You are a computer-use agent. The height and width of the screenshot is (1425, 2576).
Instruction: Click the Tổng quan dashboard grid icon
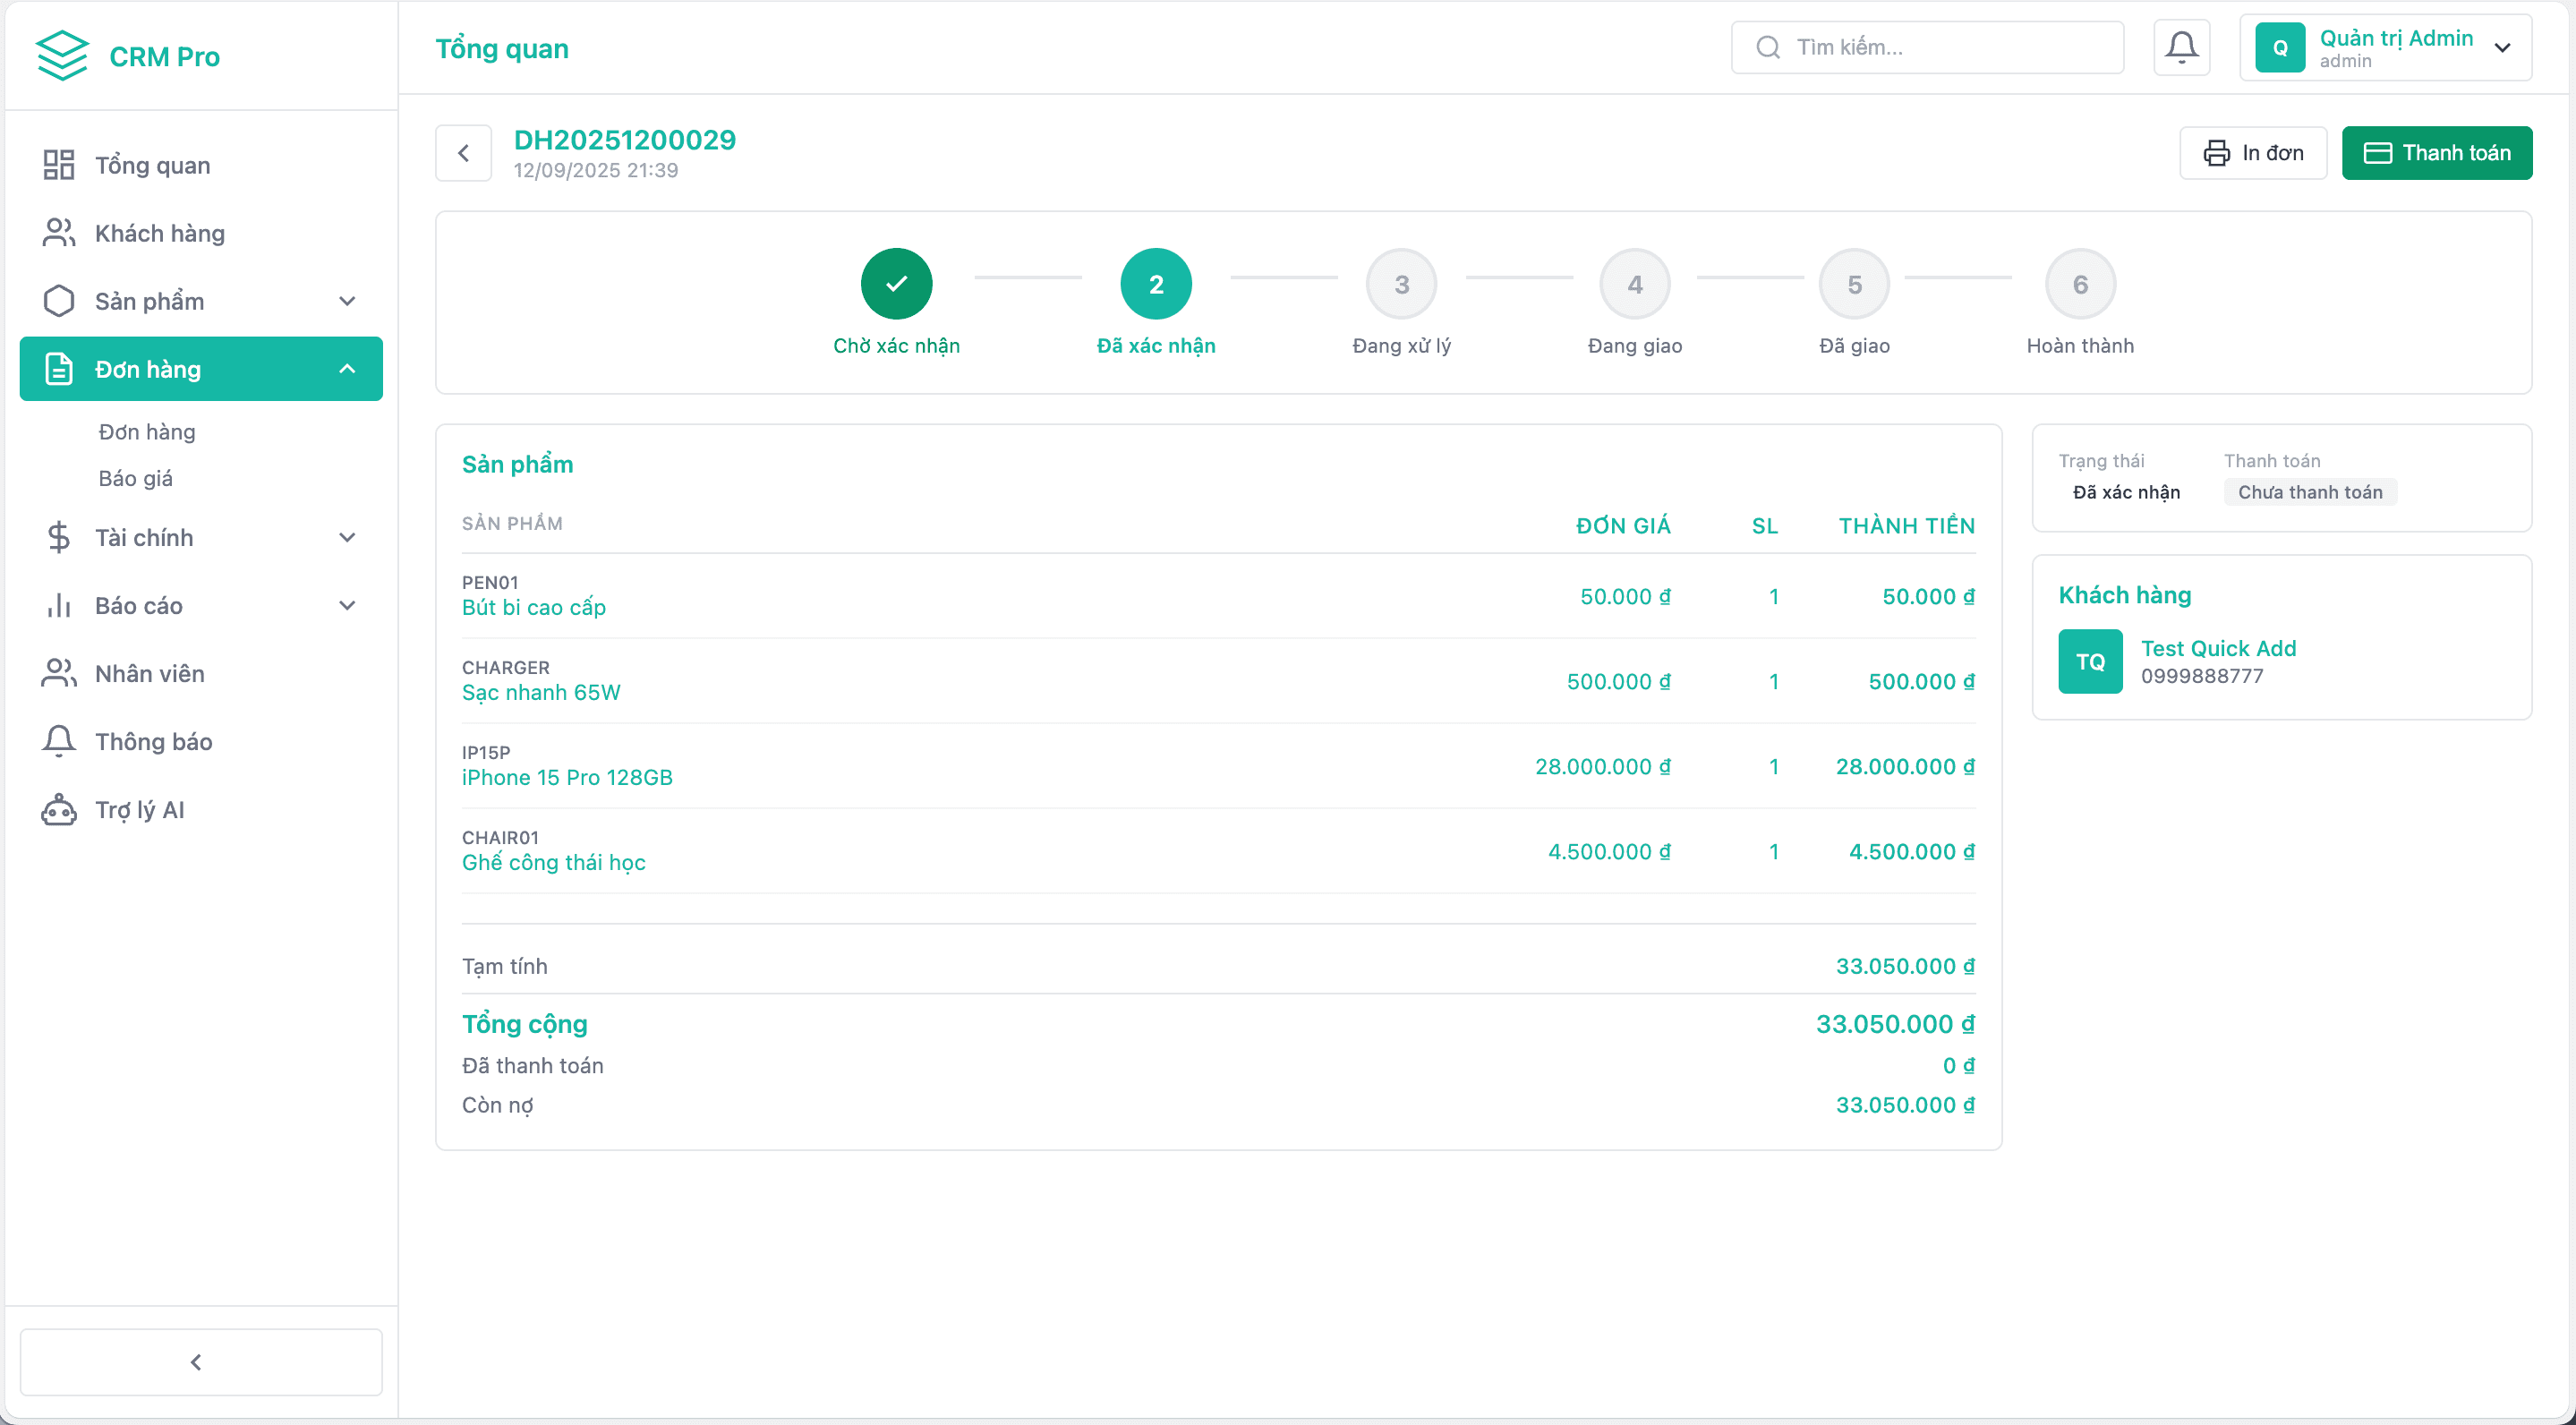tap(59, 165)
